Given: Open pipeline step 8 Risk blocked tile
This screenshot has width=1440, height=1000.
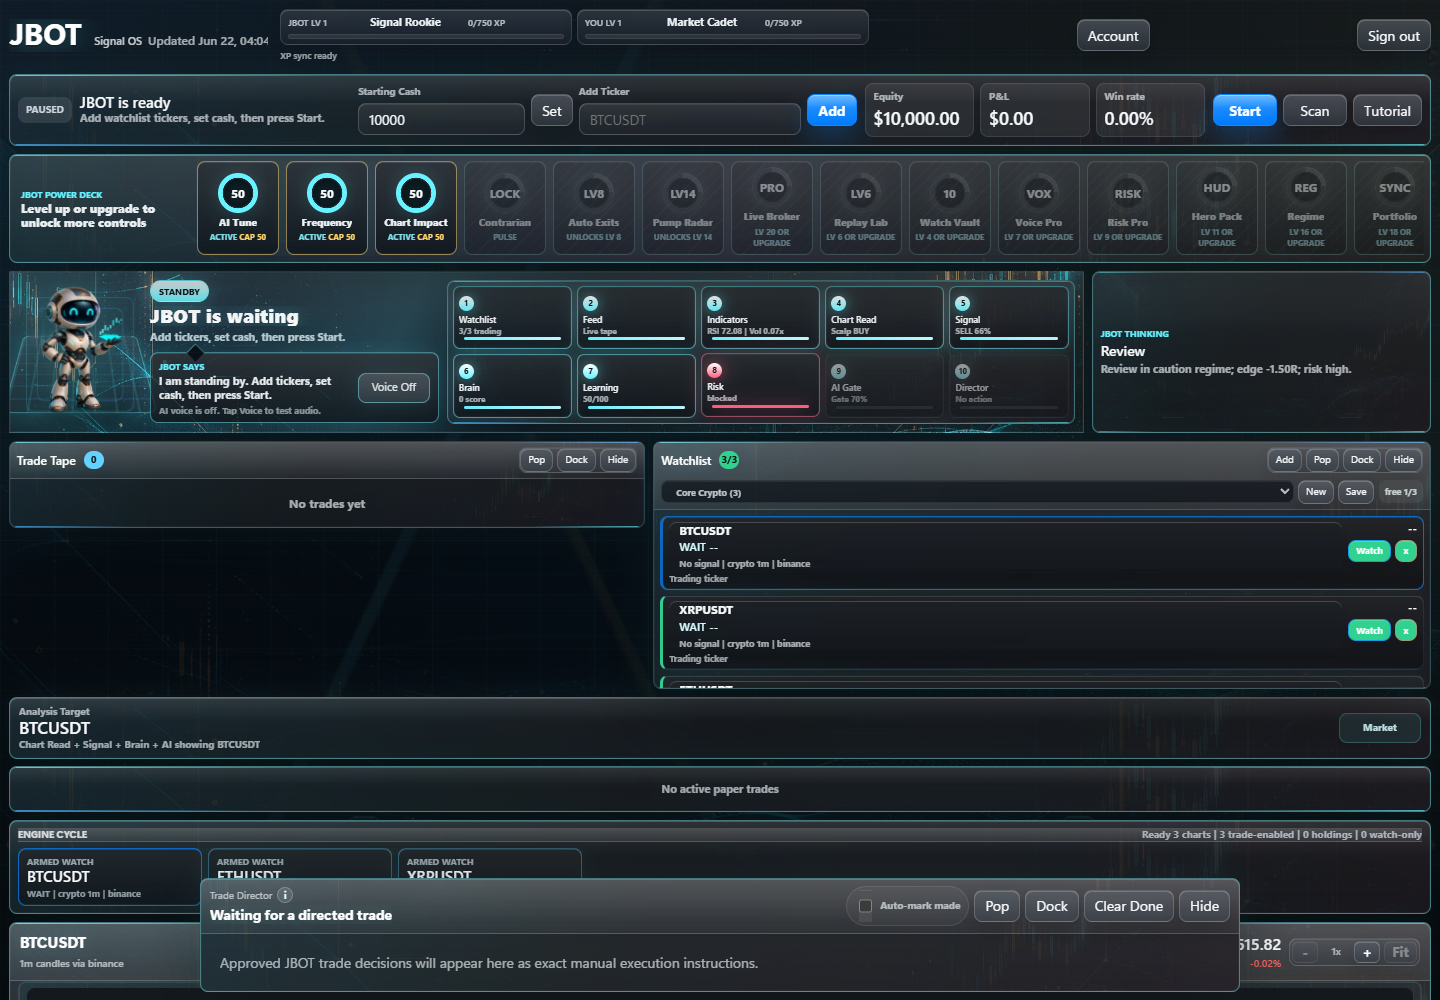Looking at the screenshot, I should coord(760,385).
